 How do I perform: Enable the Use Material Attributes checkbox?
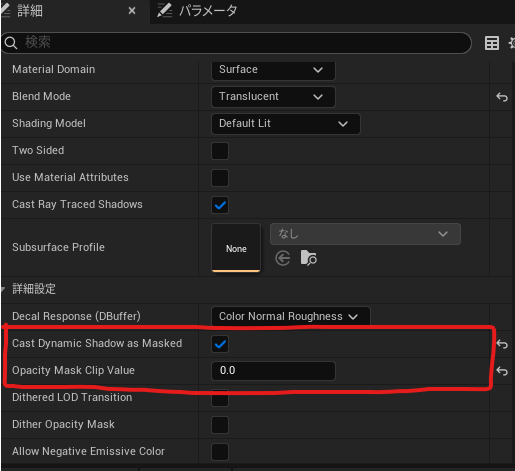(x=220, y=178)
